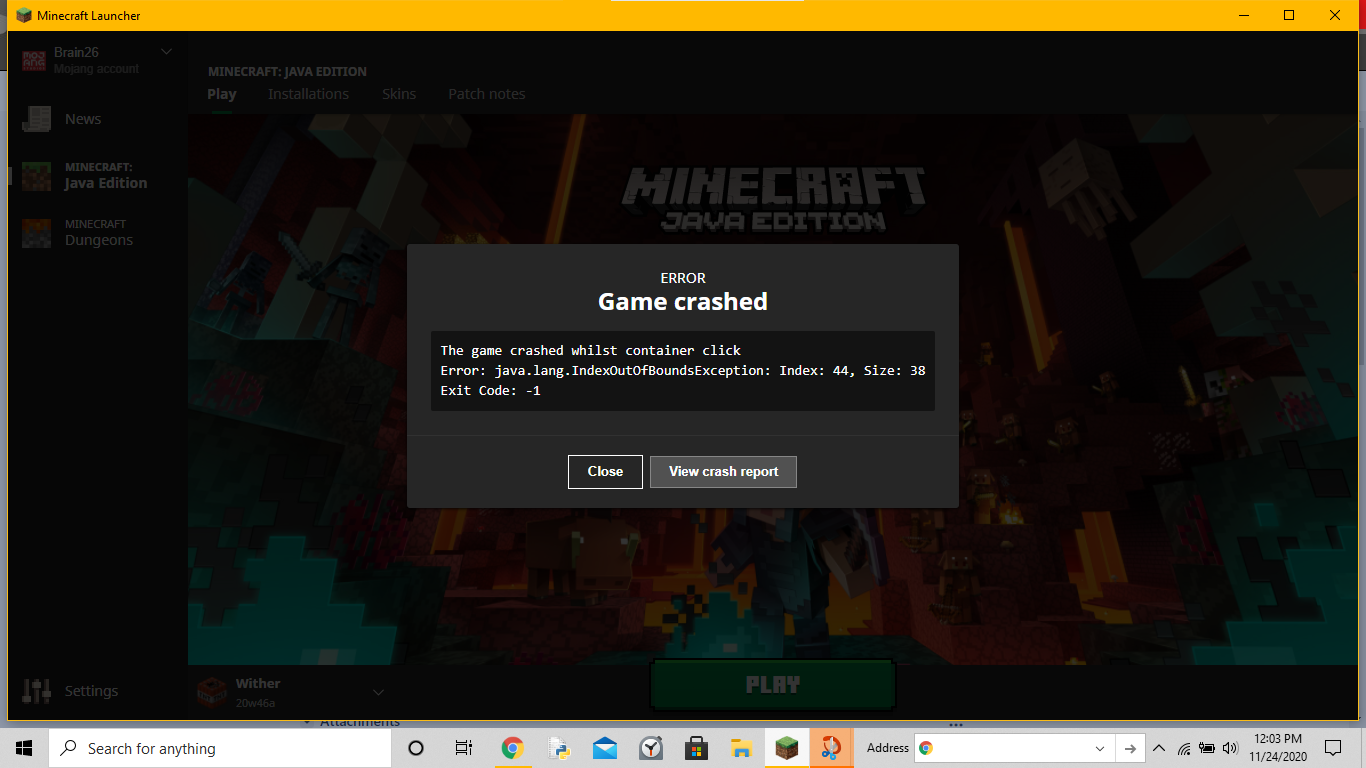Image resolution: width=1366 pixels, height=768 pixels.
Task: Click the 'Exit Code: -1' text
Action: coord(490,391)
